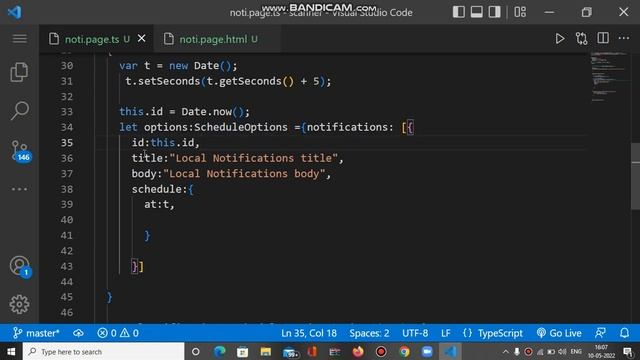Start Go Live server

(559, 333)
